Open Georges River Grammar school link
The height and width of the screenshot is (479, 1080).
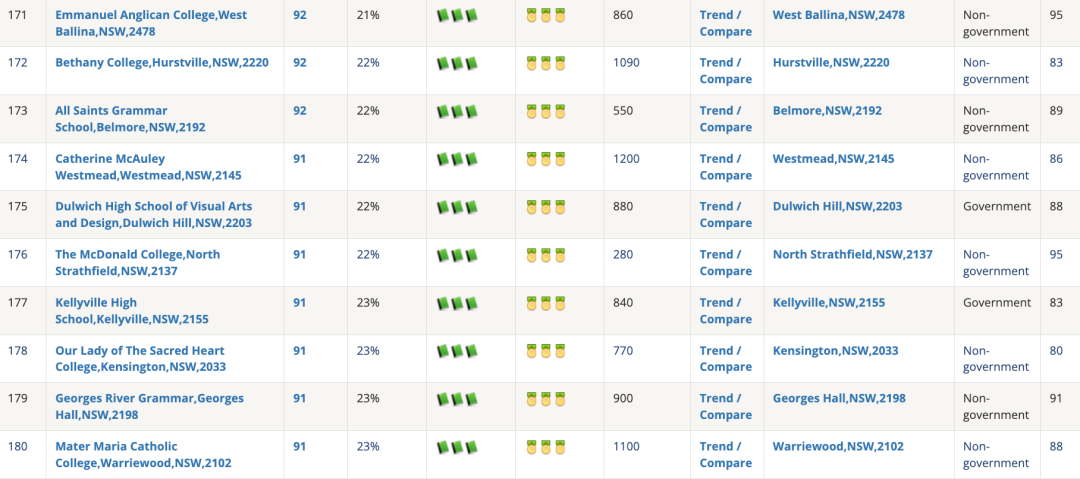(x=149, y=407)
